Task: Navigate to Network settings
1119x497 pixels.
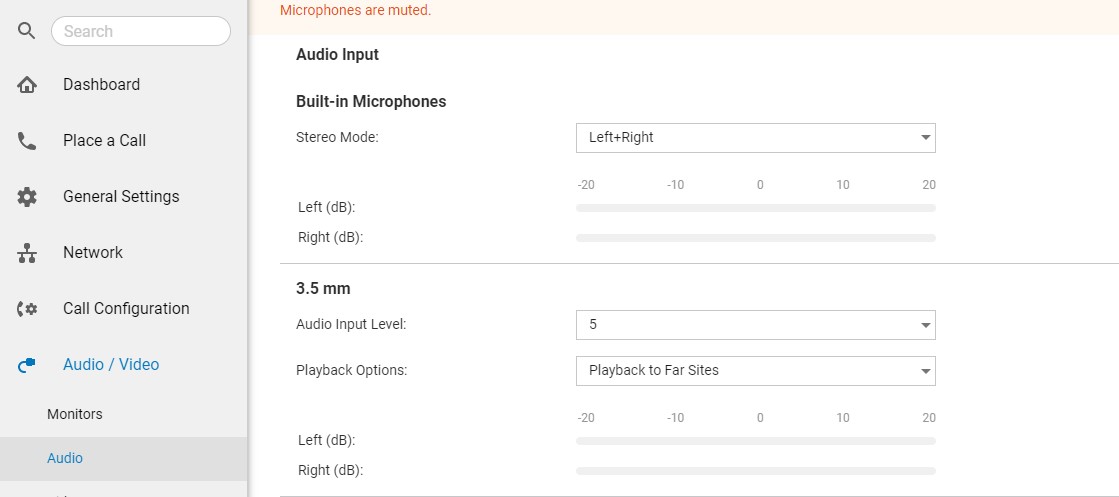Action: click(93, 253)
